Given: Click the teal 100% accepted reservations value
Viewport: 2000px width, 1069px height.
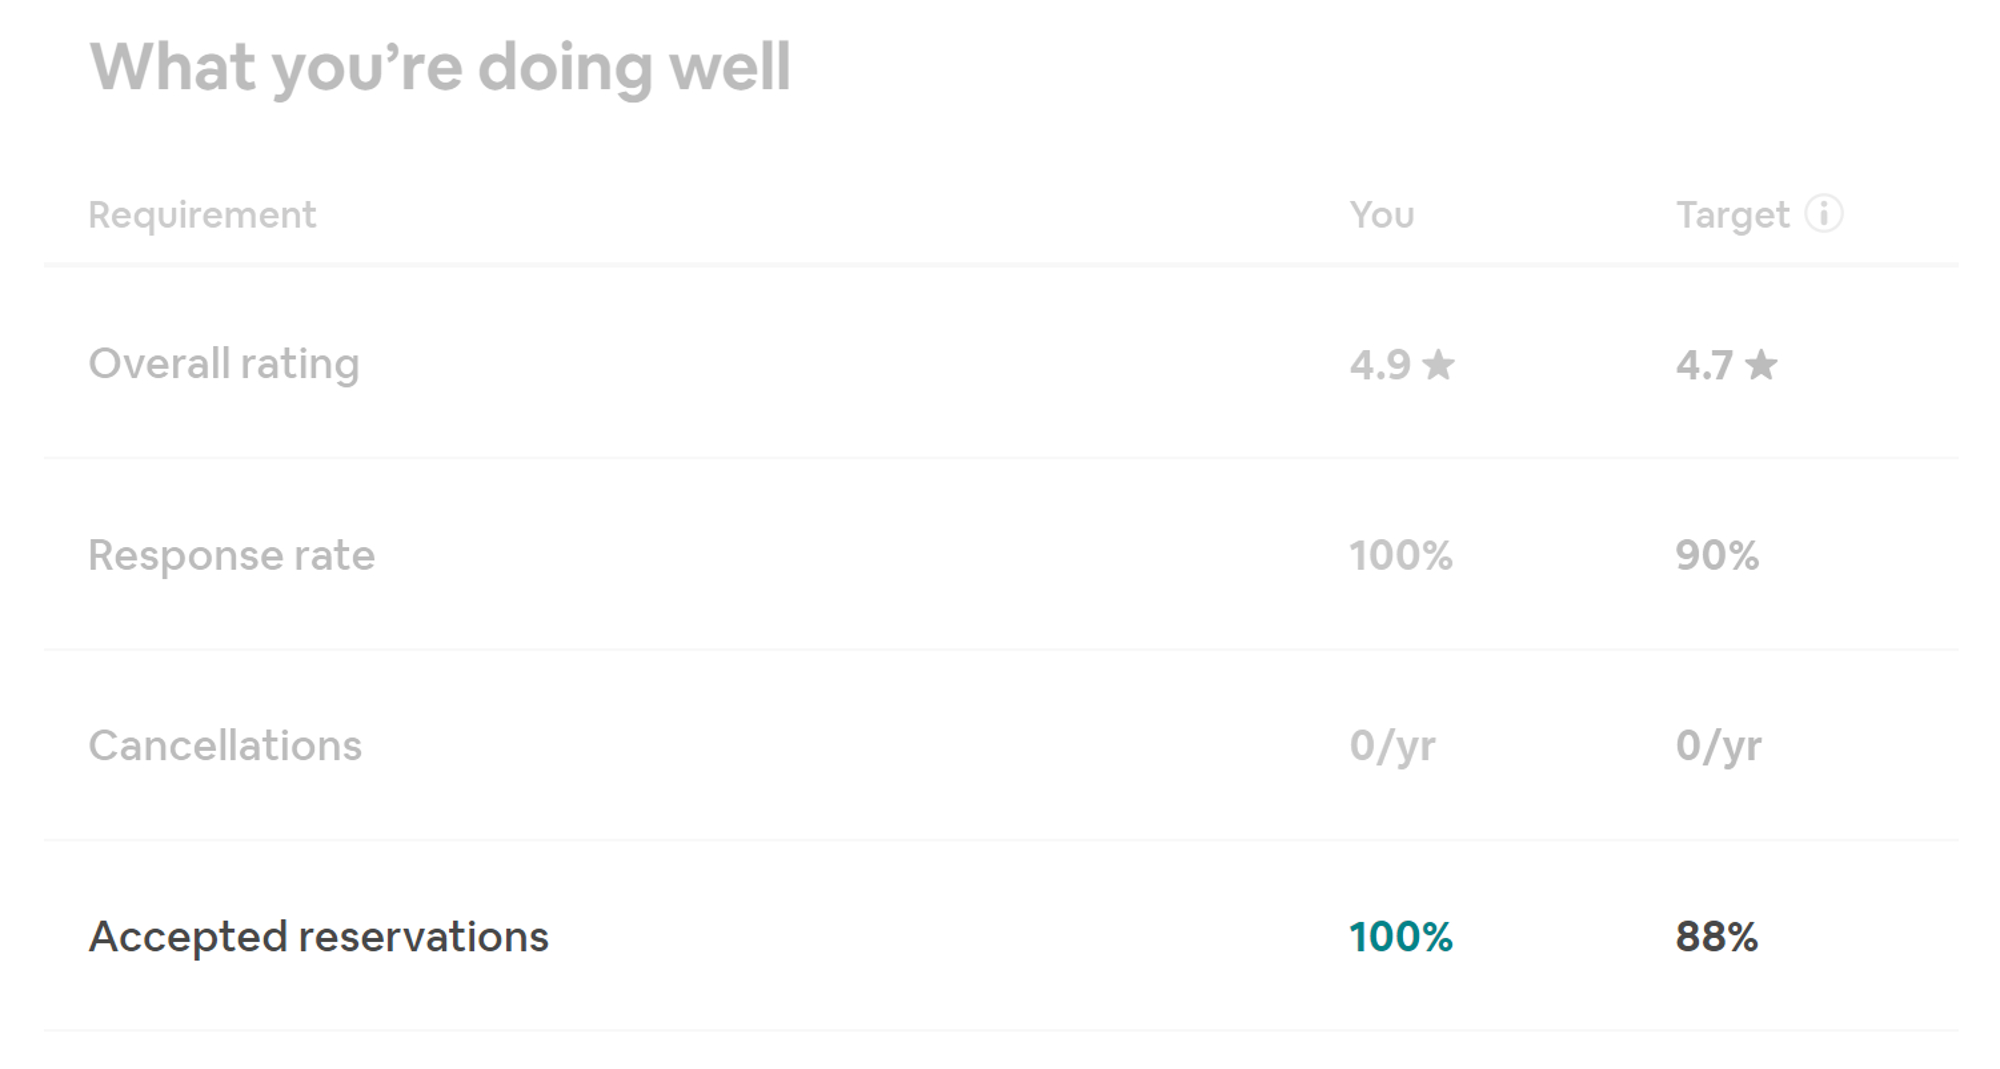Looking at the screenshot, I should click(1400, 937).
